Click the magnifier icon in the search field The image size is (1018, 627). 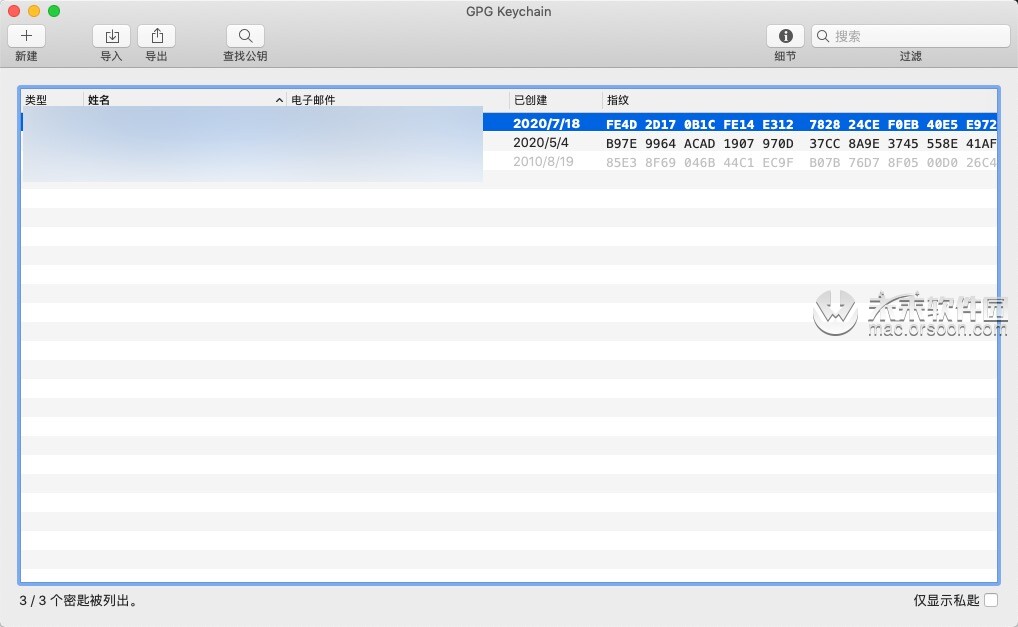click(823, 36)
